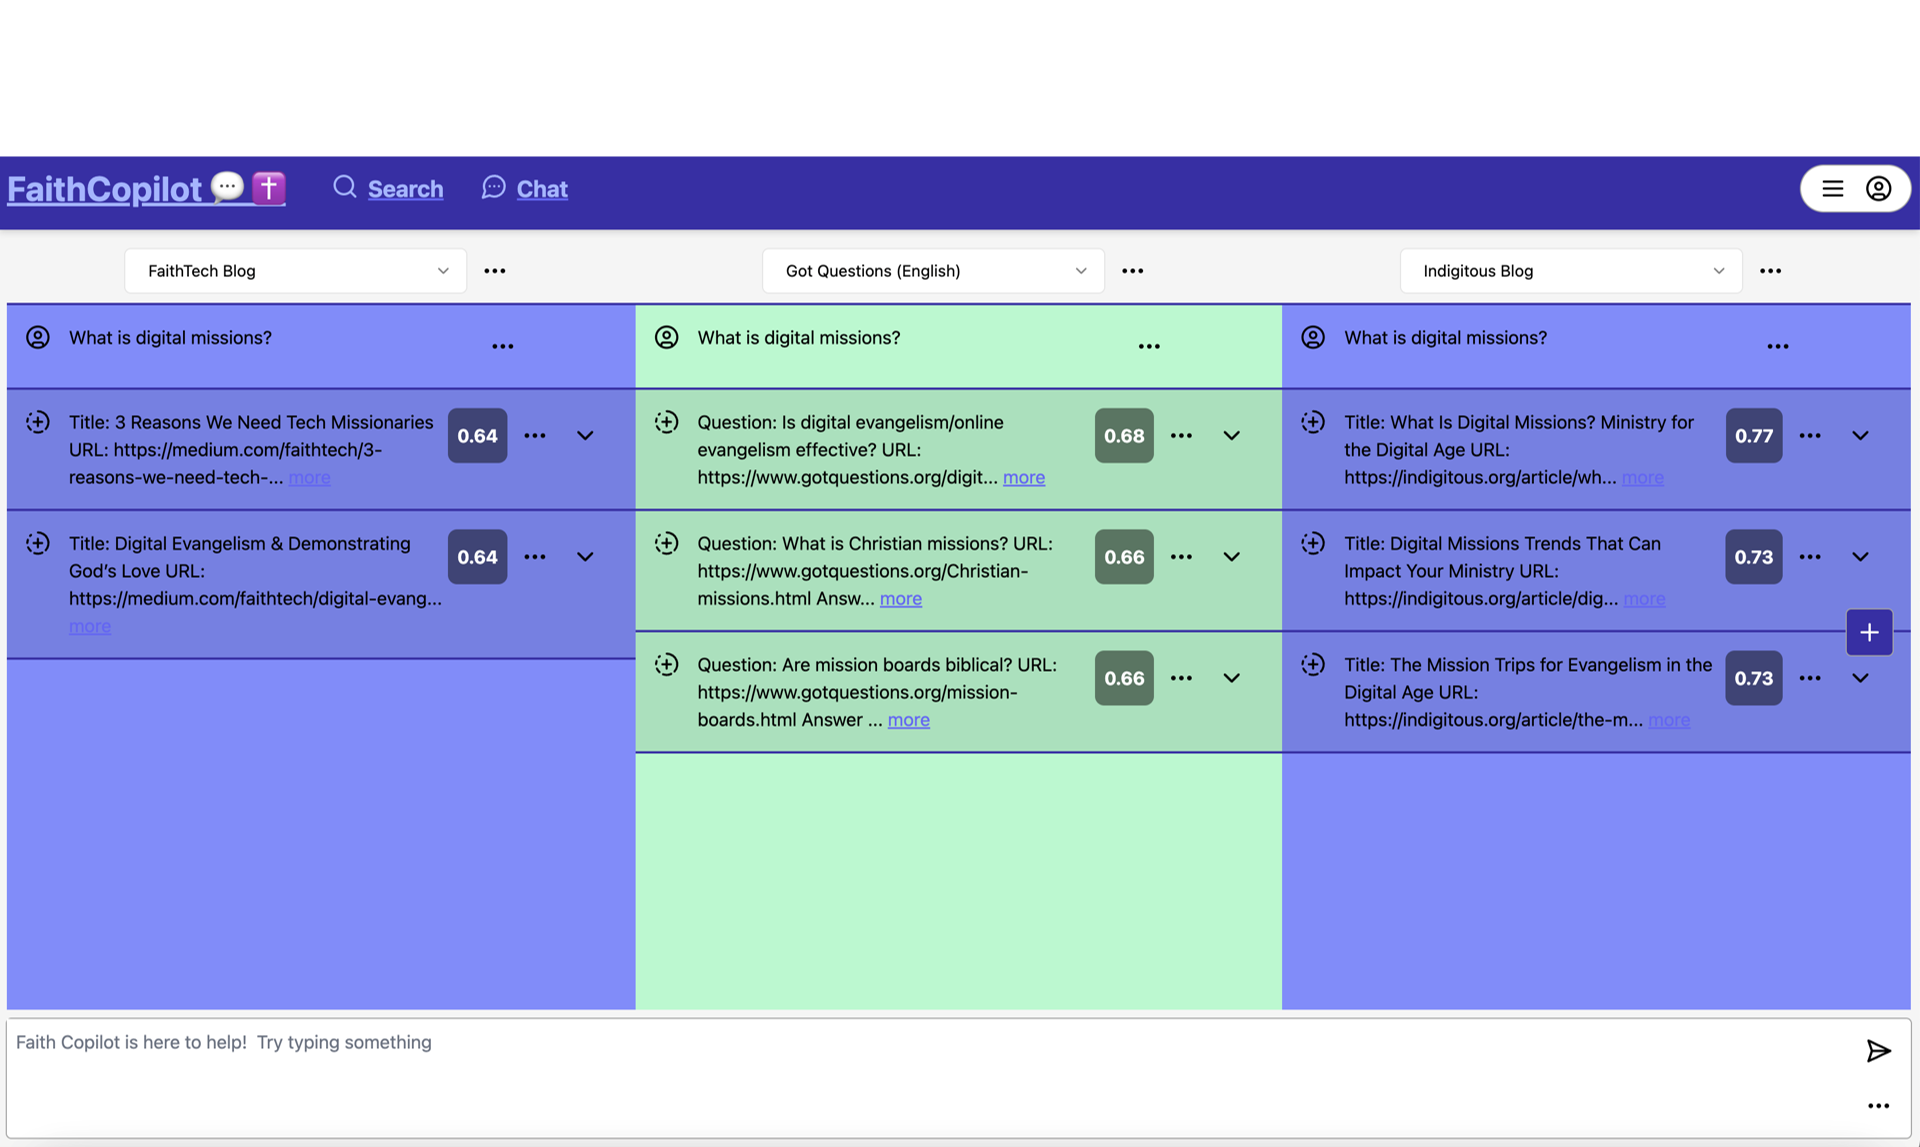Click the 0.68 score badge
Viewport: 1920px width, 1147px height.
coord(1123,436)
